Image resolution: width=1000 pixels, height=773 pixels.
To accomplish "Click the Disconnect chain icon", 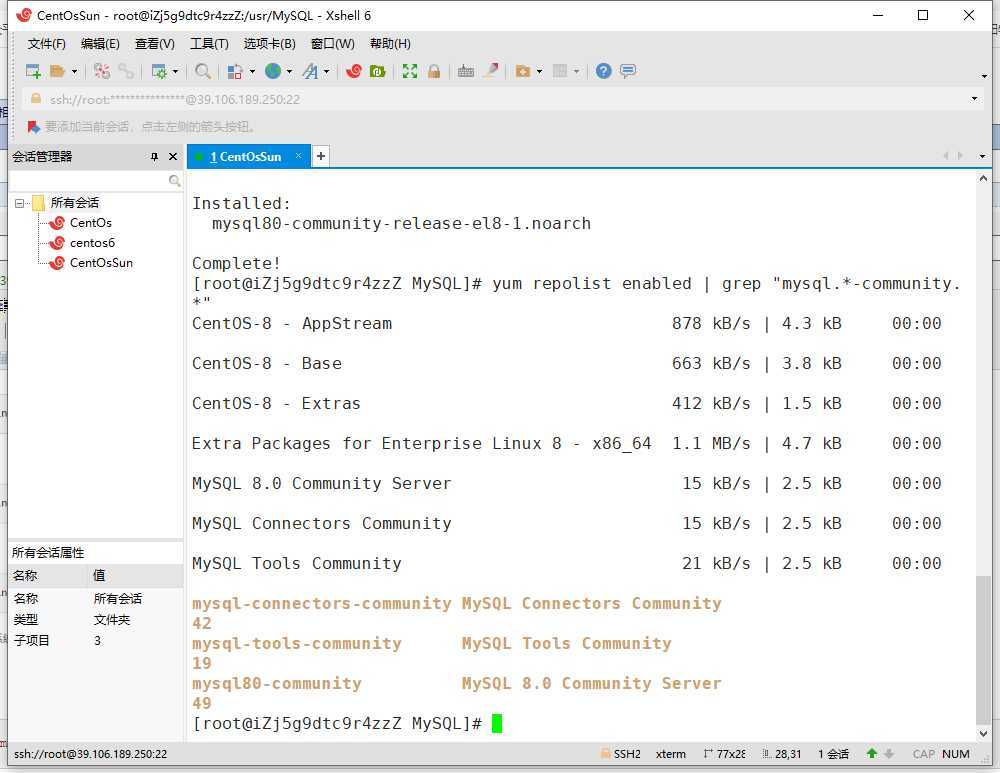I will [126, 71].
